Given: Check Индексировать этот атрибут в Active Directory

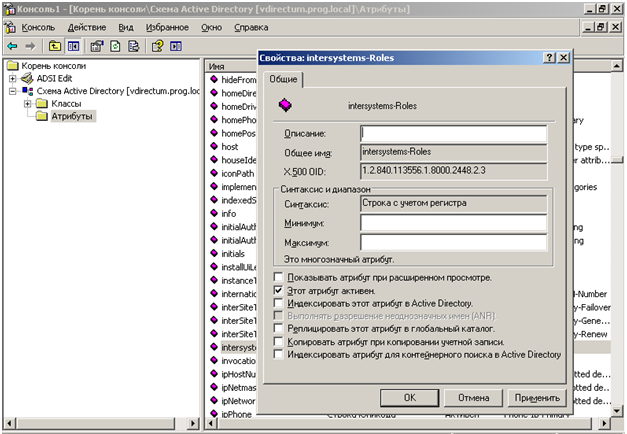Looking at the screenshot, I should coord(278,303).
